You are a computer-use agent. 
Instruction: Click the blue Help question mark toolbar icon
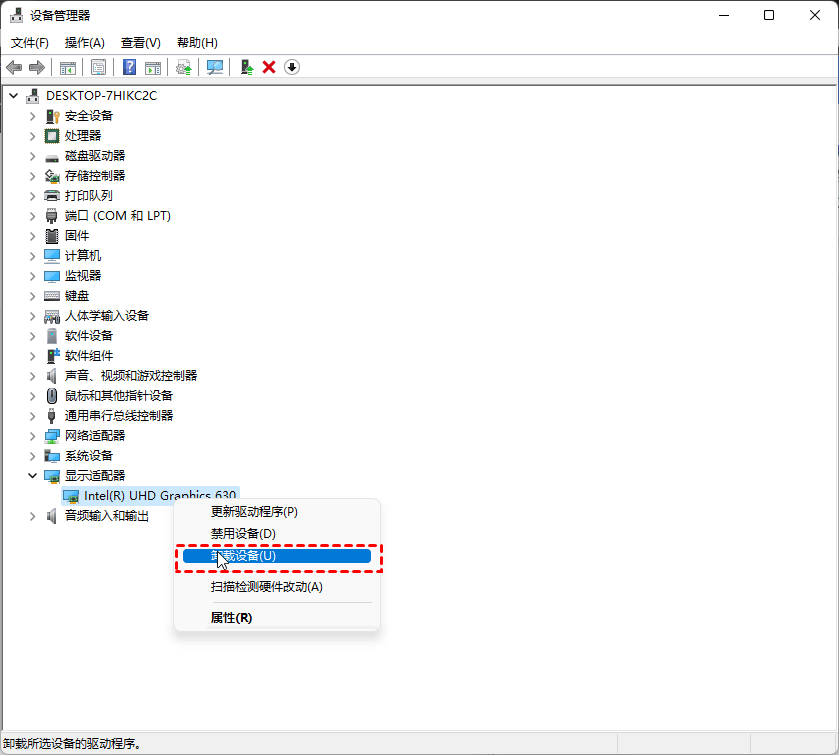(x=129, y=67)
